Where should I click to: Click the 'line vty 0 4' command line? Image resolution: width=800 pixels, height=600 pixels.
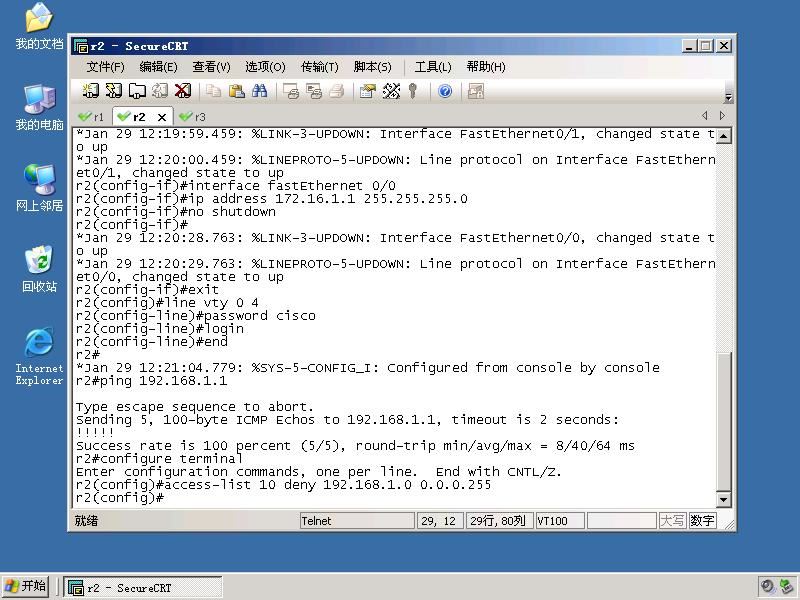coord(167,303)
